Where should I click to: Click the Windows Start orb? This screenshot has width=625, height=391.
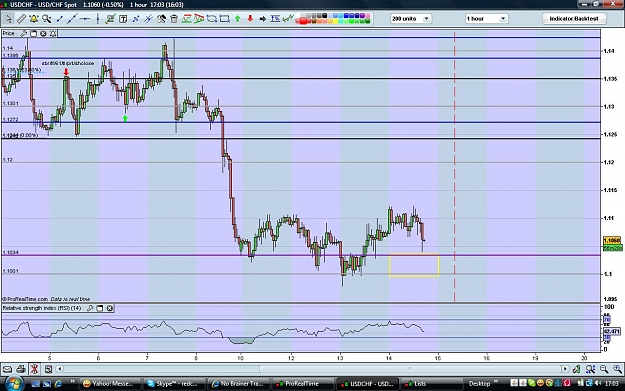(x=14, y=383)
